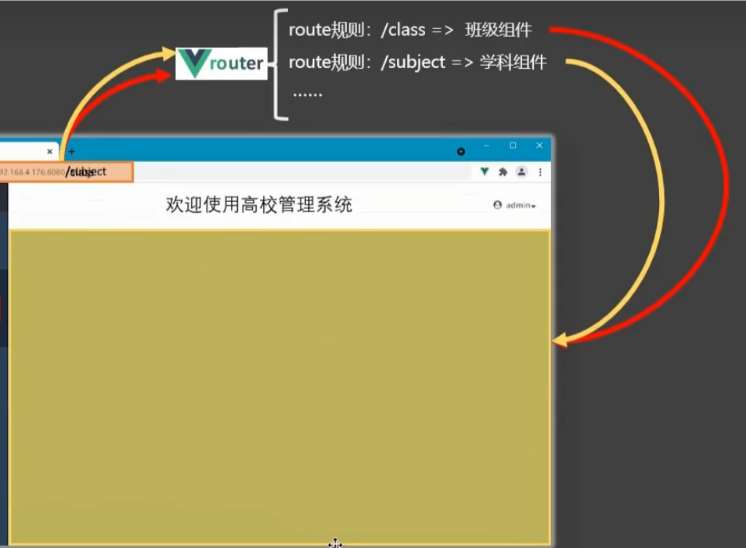Click the Vue router logo image
The image size is (746, 548).
222,63
